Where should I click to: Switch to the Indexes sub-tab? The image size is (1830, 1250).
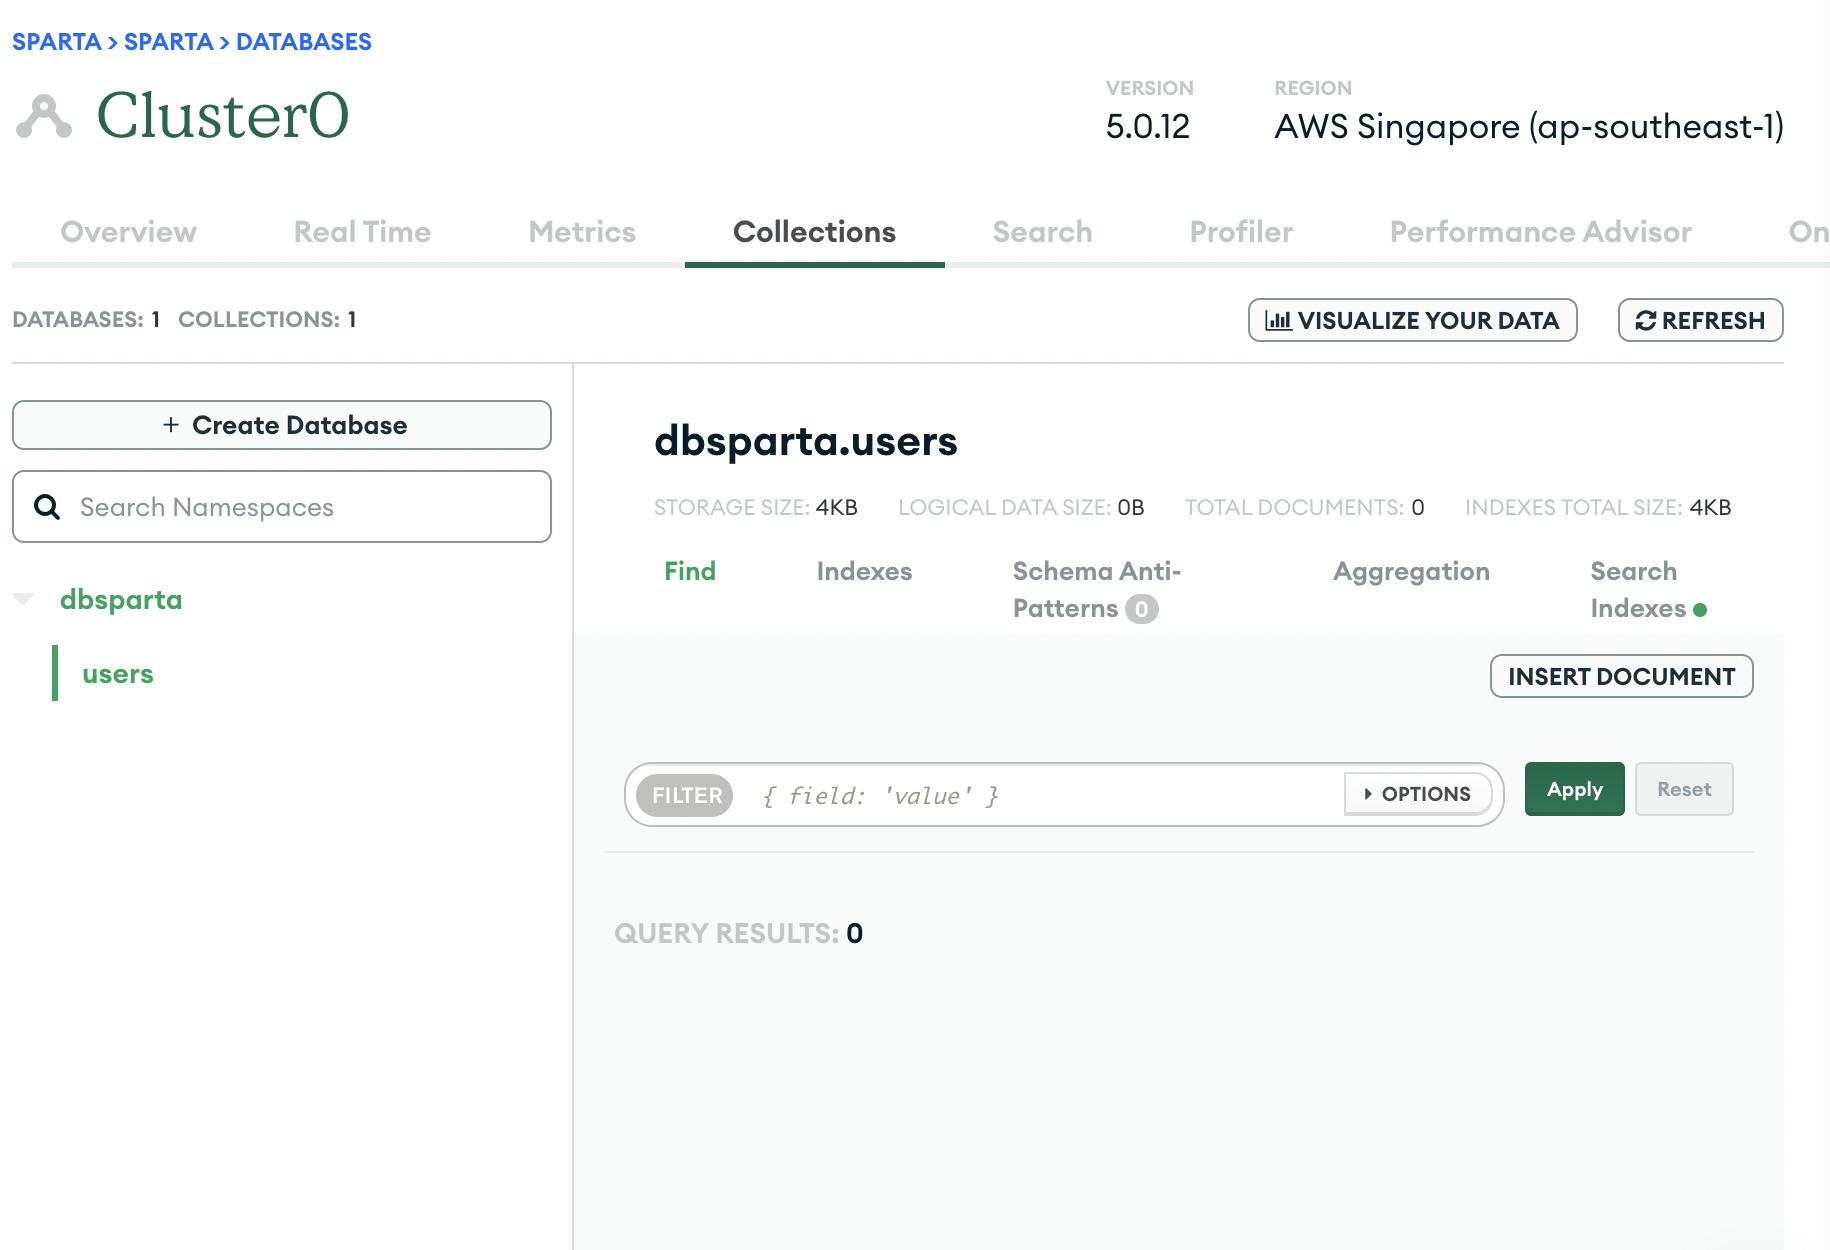point(864,571)
